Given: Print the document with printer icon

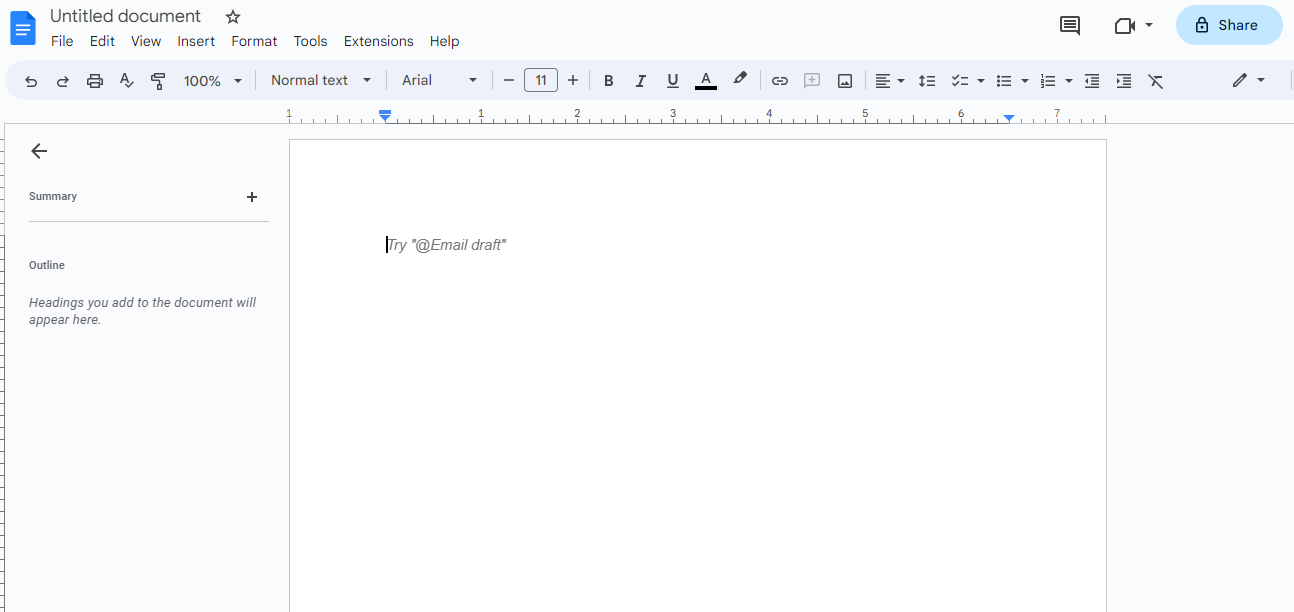Looking at the screenshot, I should click(95, 81).
